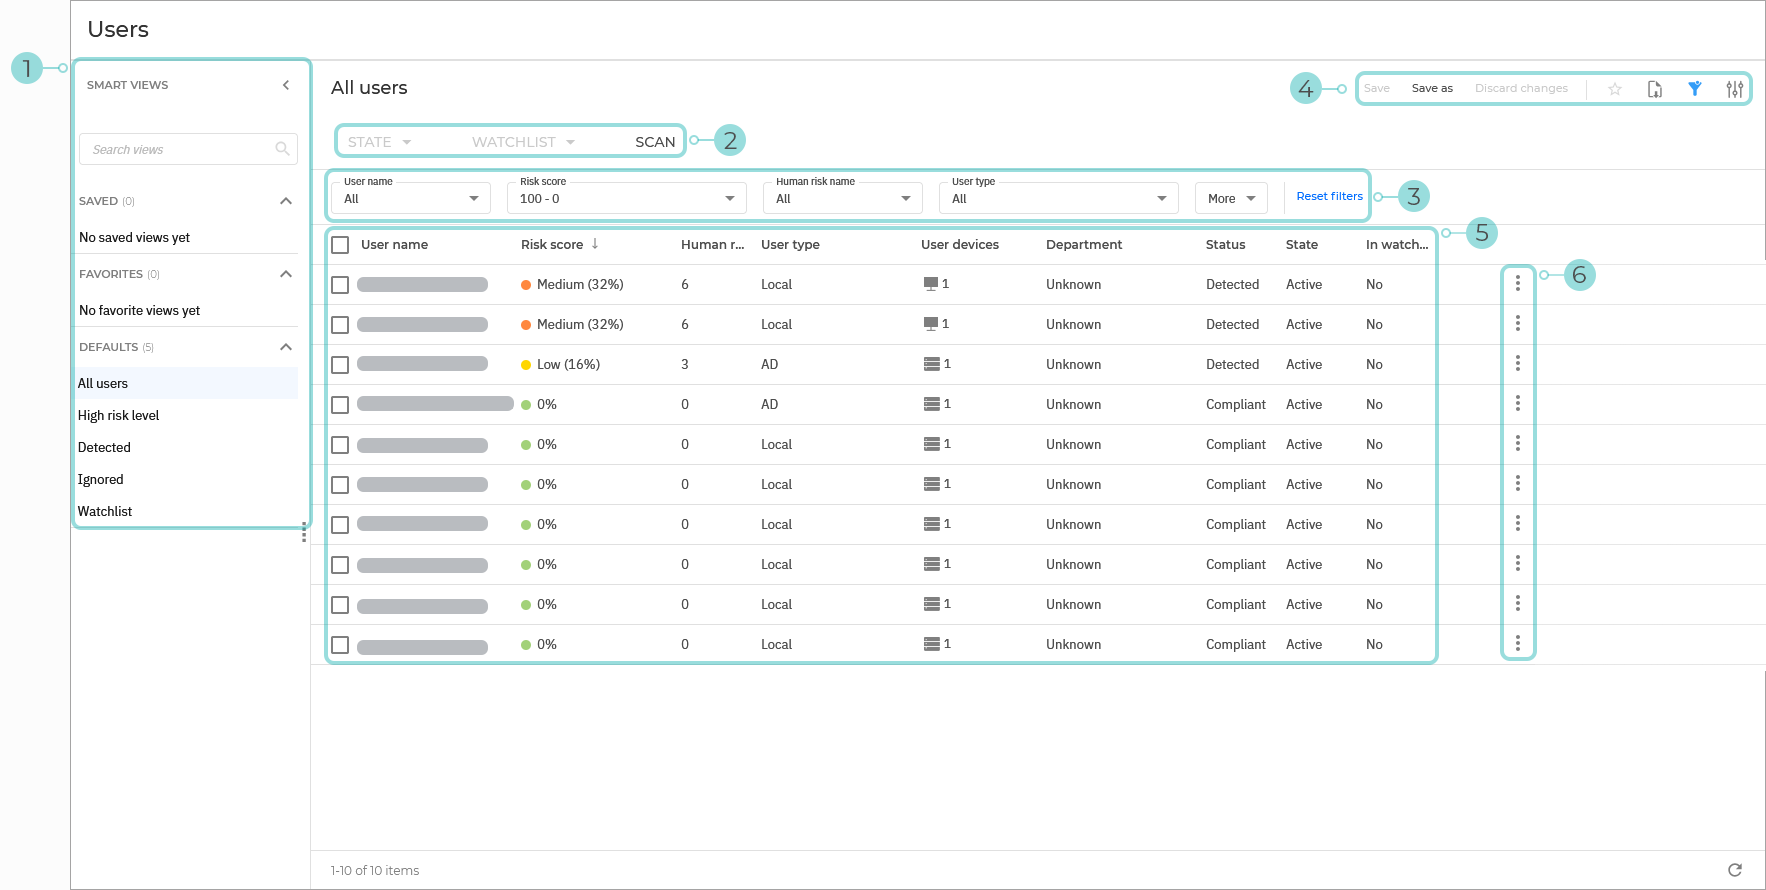
Task: Check the AD user with 0% risk
Action: (340, 405)
